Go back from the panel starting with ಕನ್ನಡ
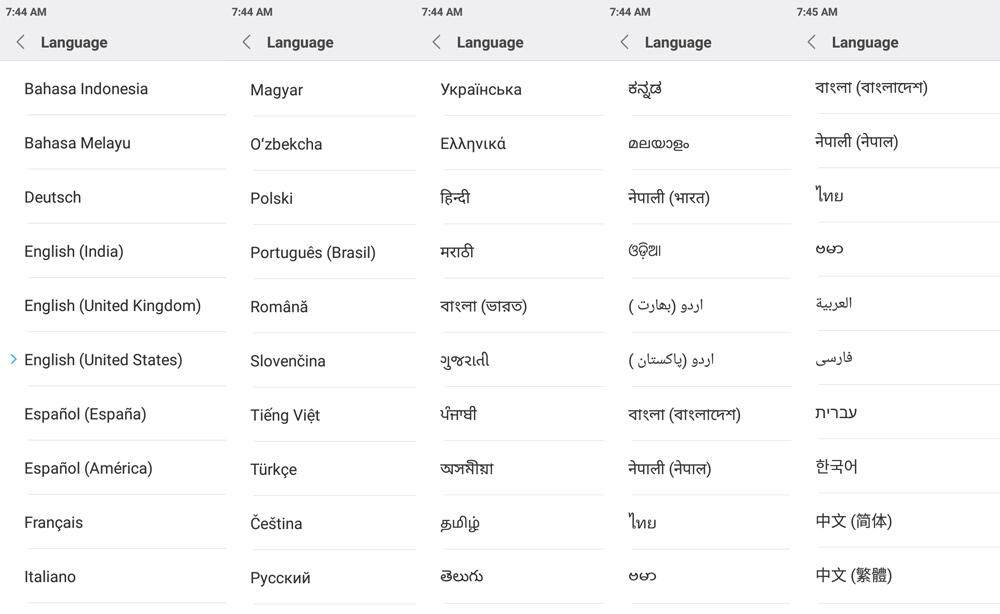This screenshot has width=1000, height=614. coord(624,42)
